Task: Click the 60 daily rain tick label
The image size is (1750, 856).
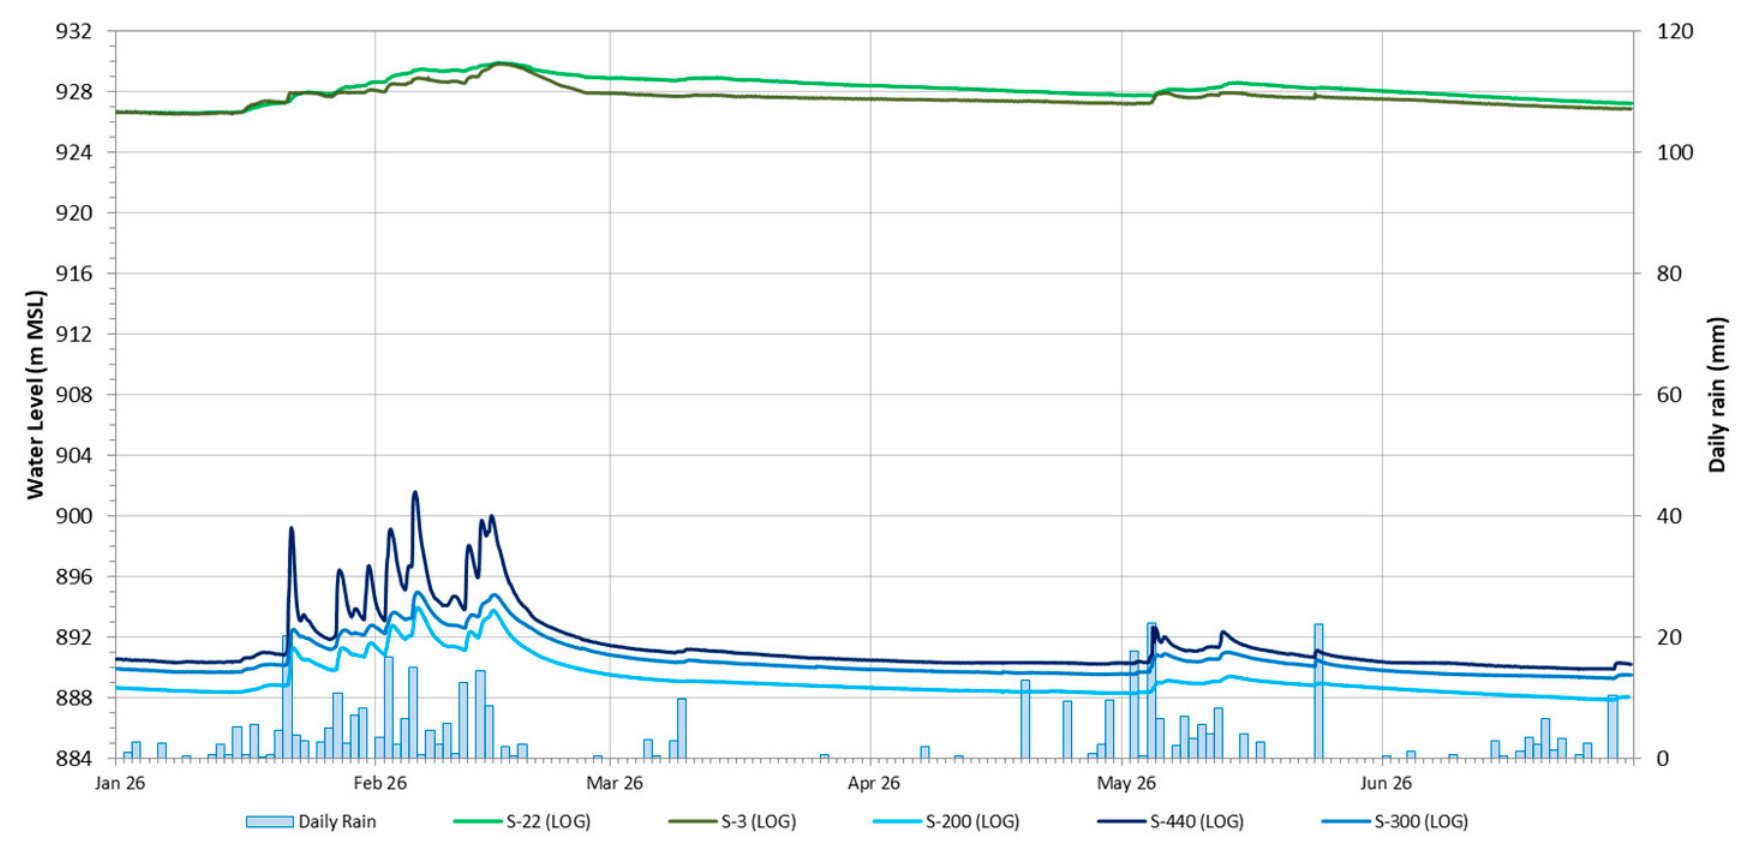Action: tap(1669, 395)
